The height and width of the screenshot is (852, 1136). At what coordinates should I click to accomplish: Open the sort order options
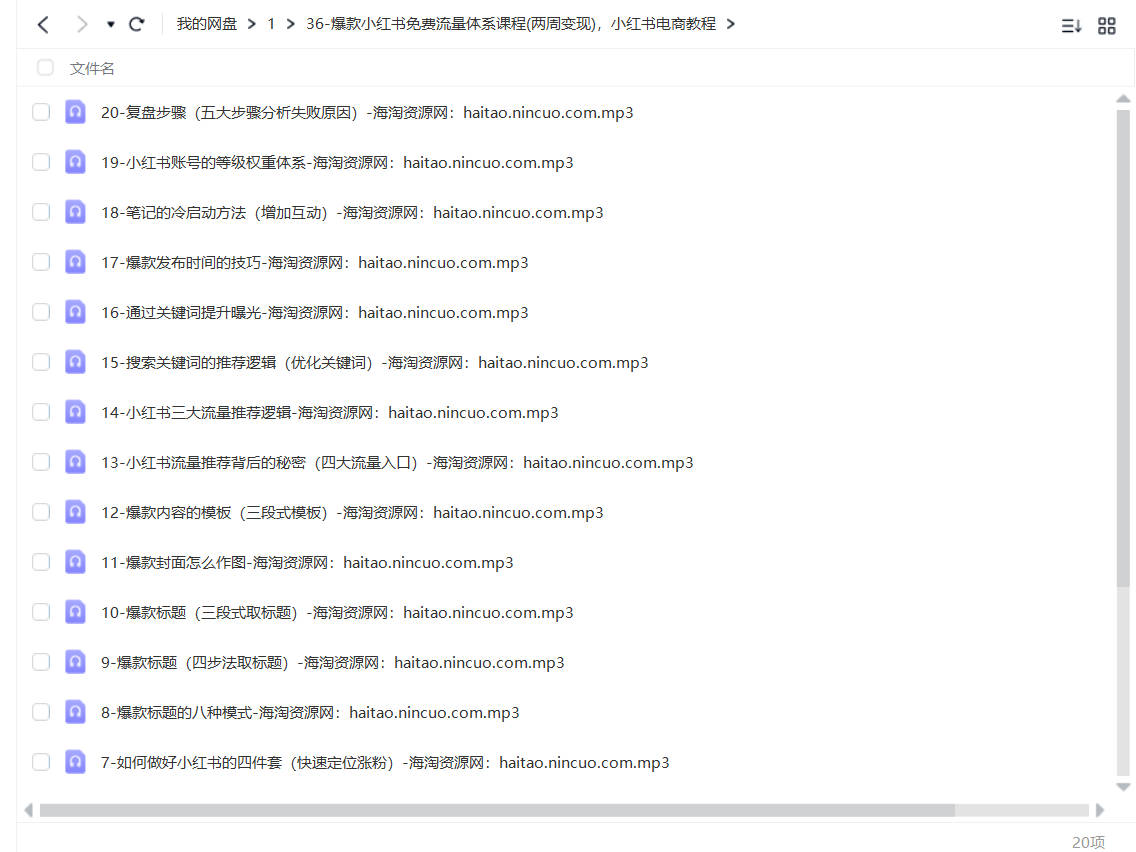coord(1072,26)
